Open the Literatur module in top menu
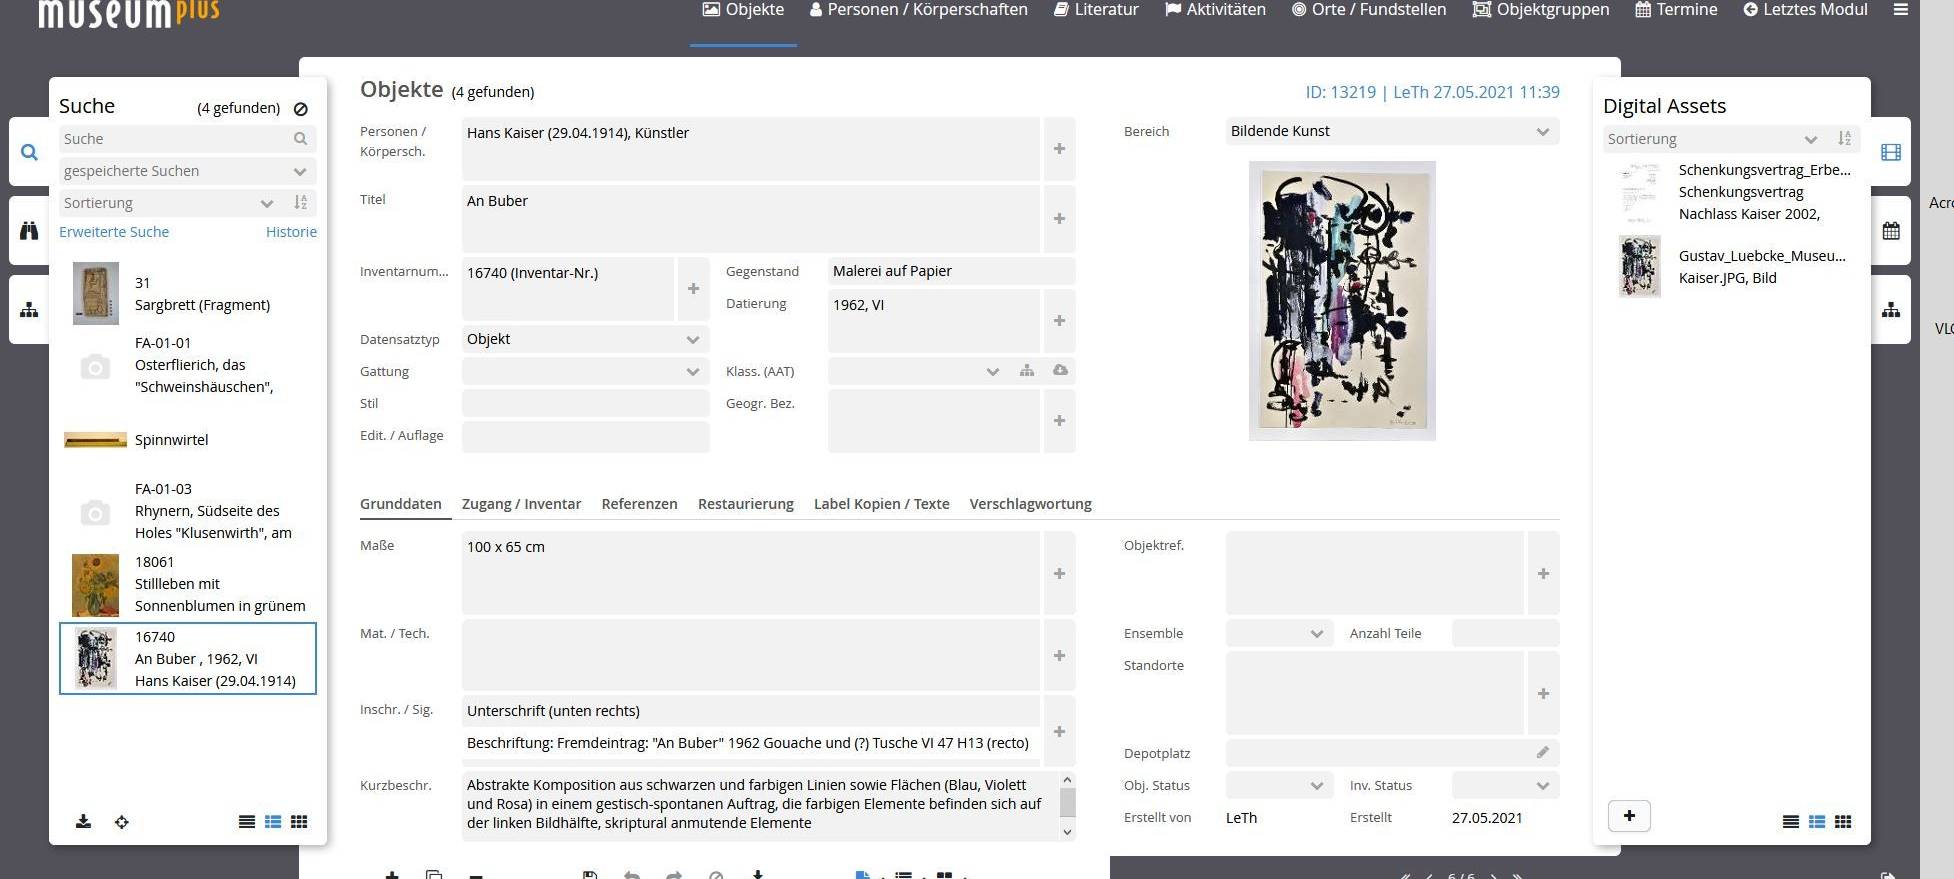 (1096, 10)
